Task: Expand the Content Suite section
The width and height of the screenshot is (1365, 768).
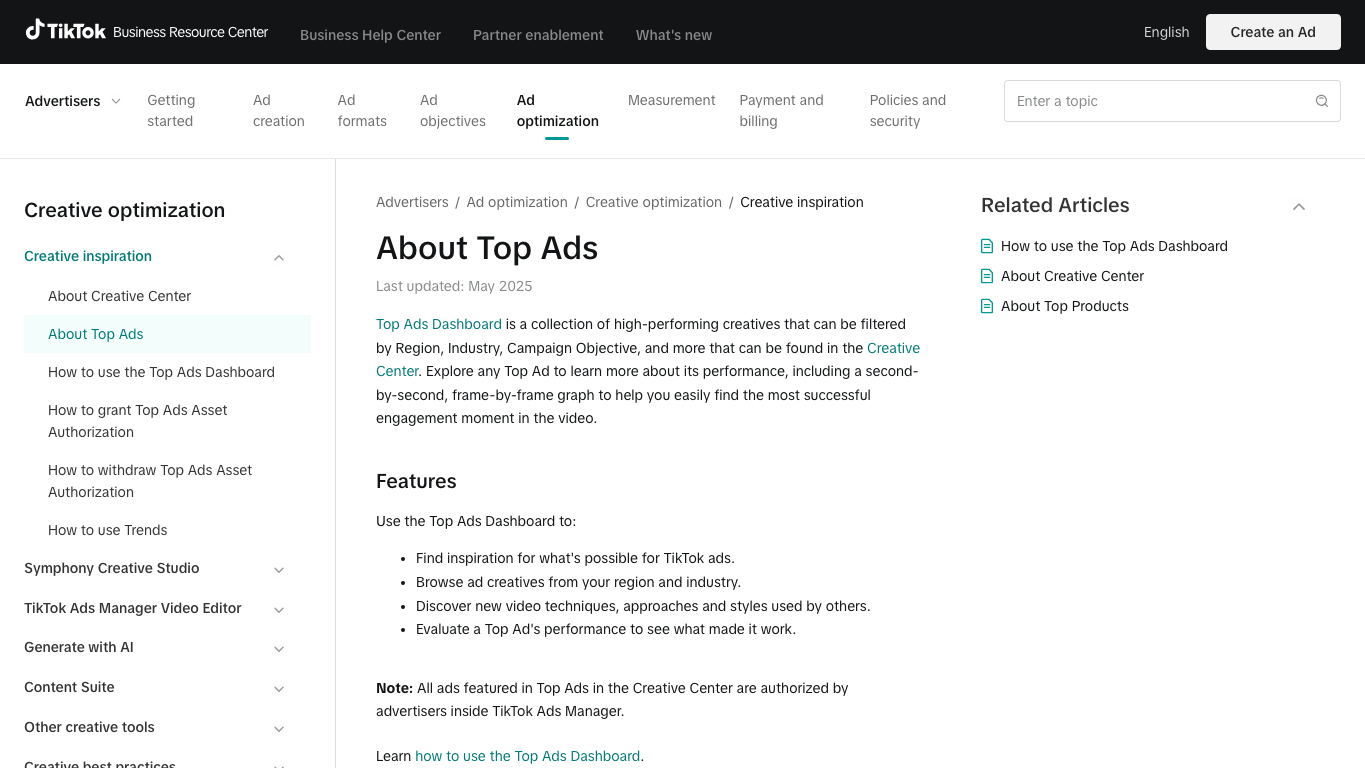Action: pyautogui.click(x=279, y=688)
